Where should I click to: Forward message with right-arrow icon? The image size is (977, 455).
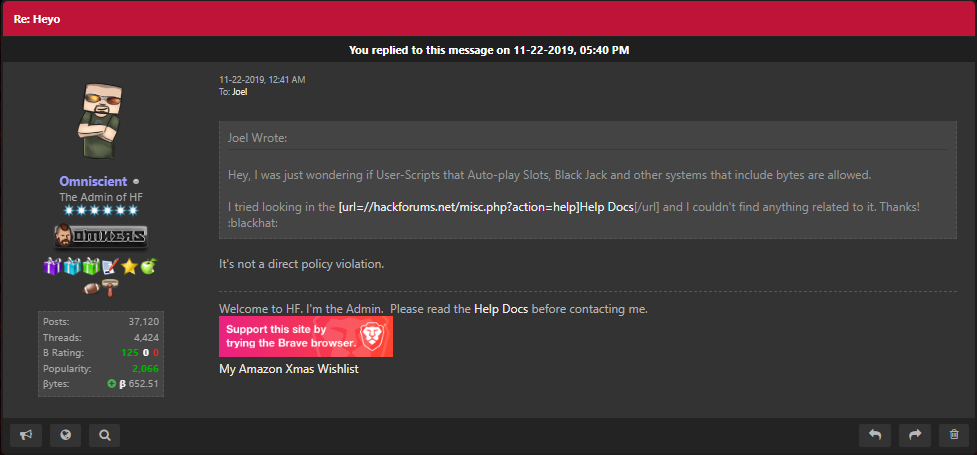point(915,435)
